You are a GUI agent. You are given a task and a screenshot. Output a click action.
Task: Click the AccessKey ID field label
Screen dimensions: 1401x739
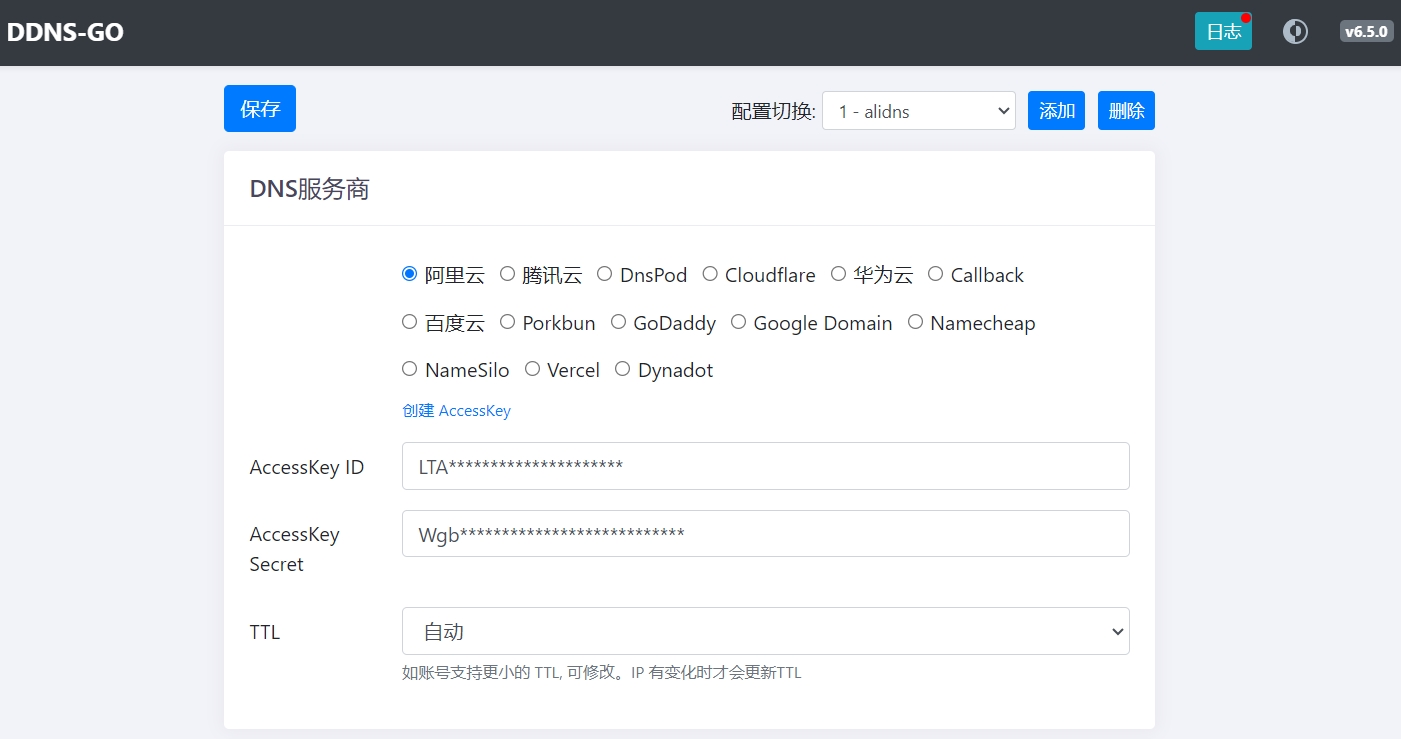coord(307,467)
